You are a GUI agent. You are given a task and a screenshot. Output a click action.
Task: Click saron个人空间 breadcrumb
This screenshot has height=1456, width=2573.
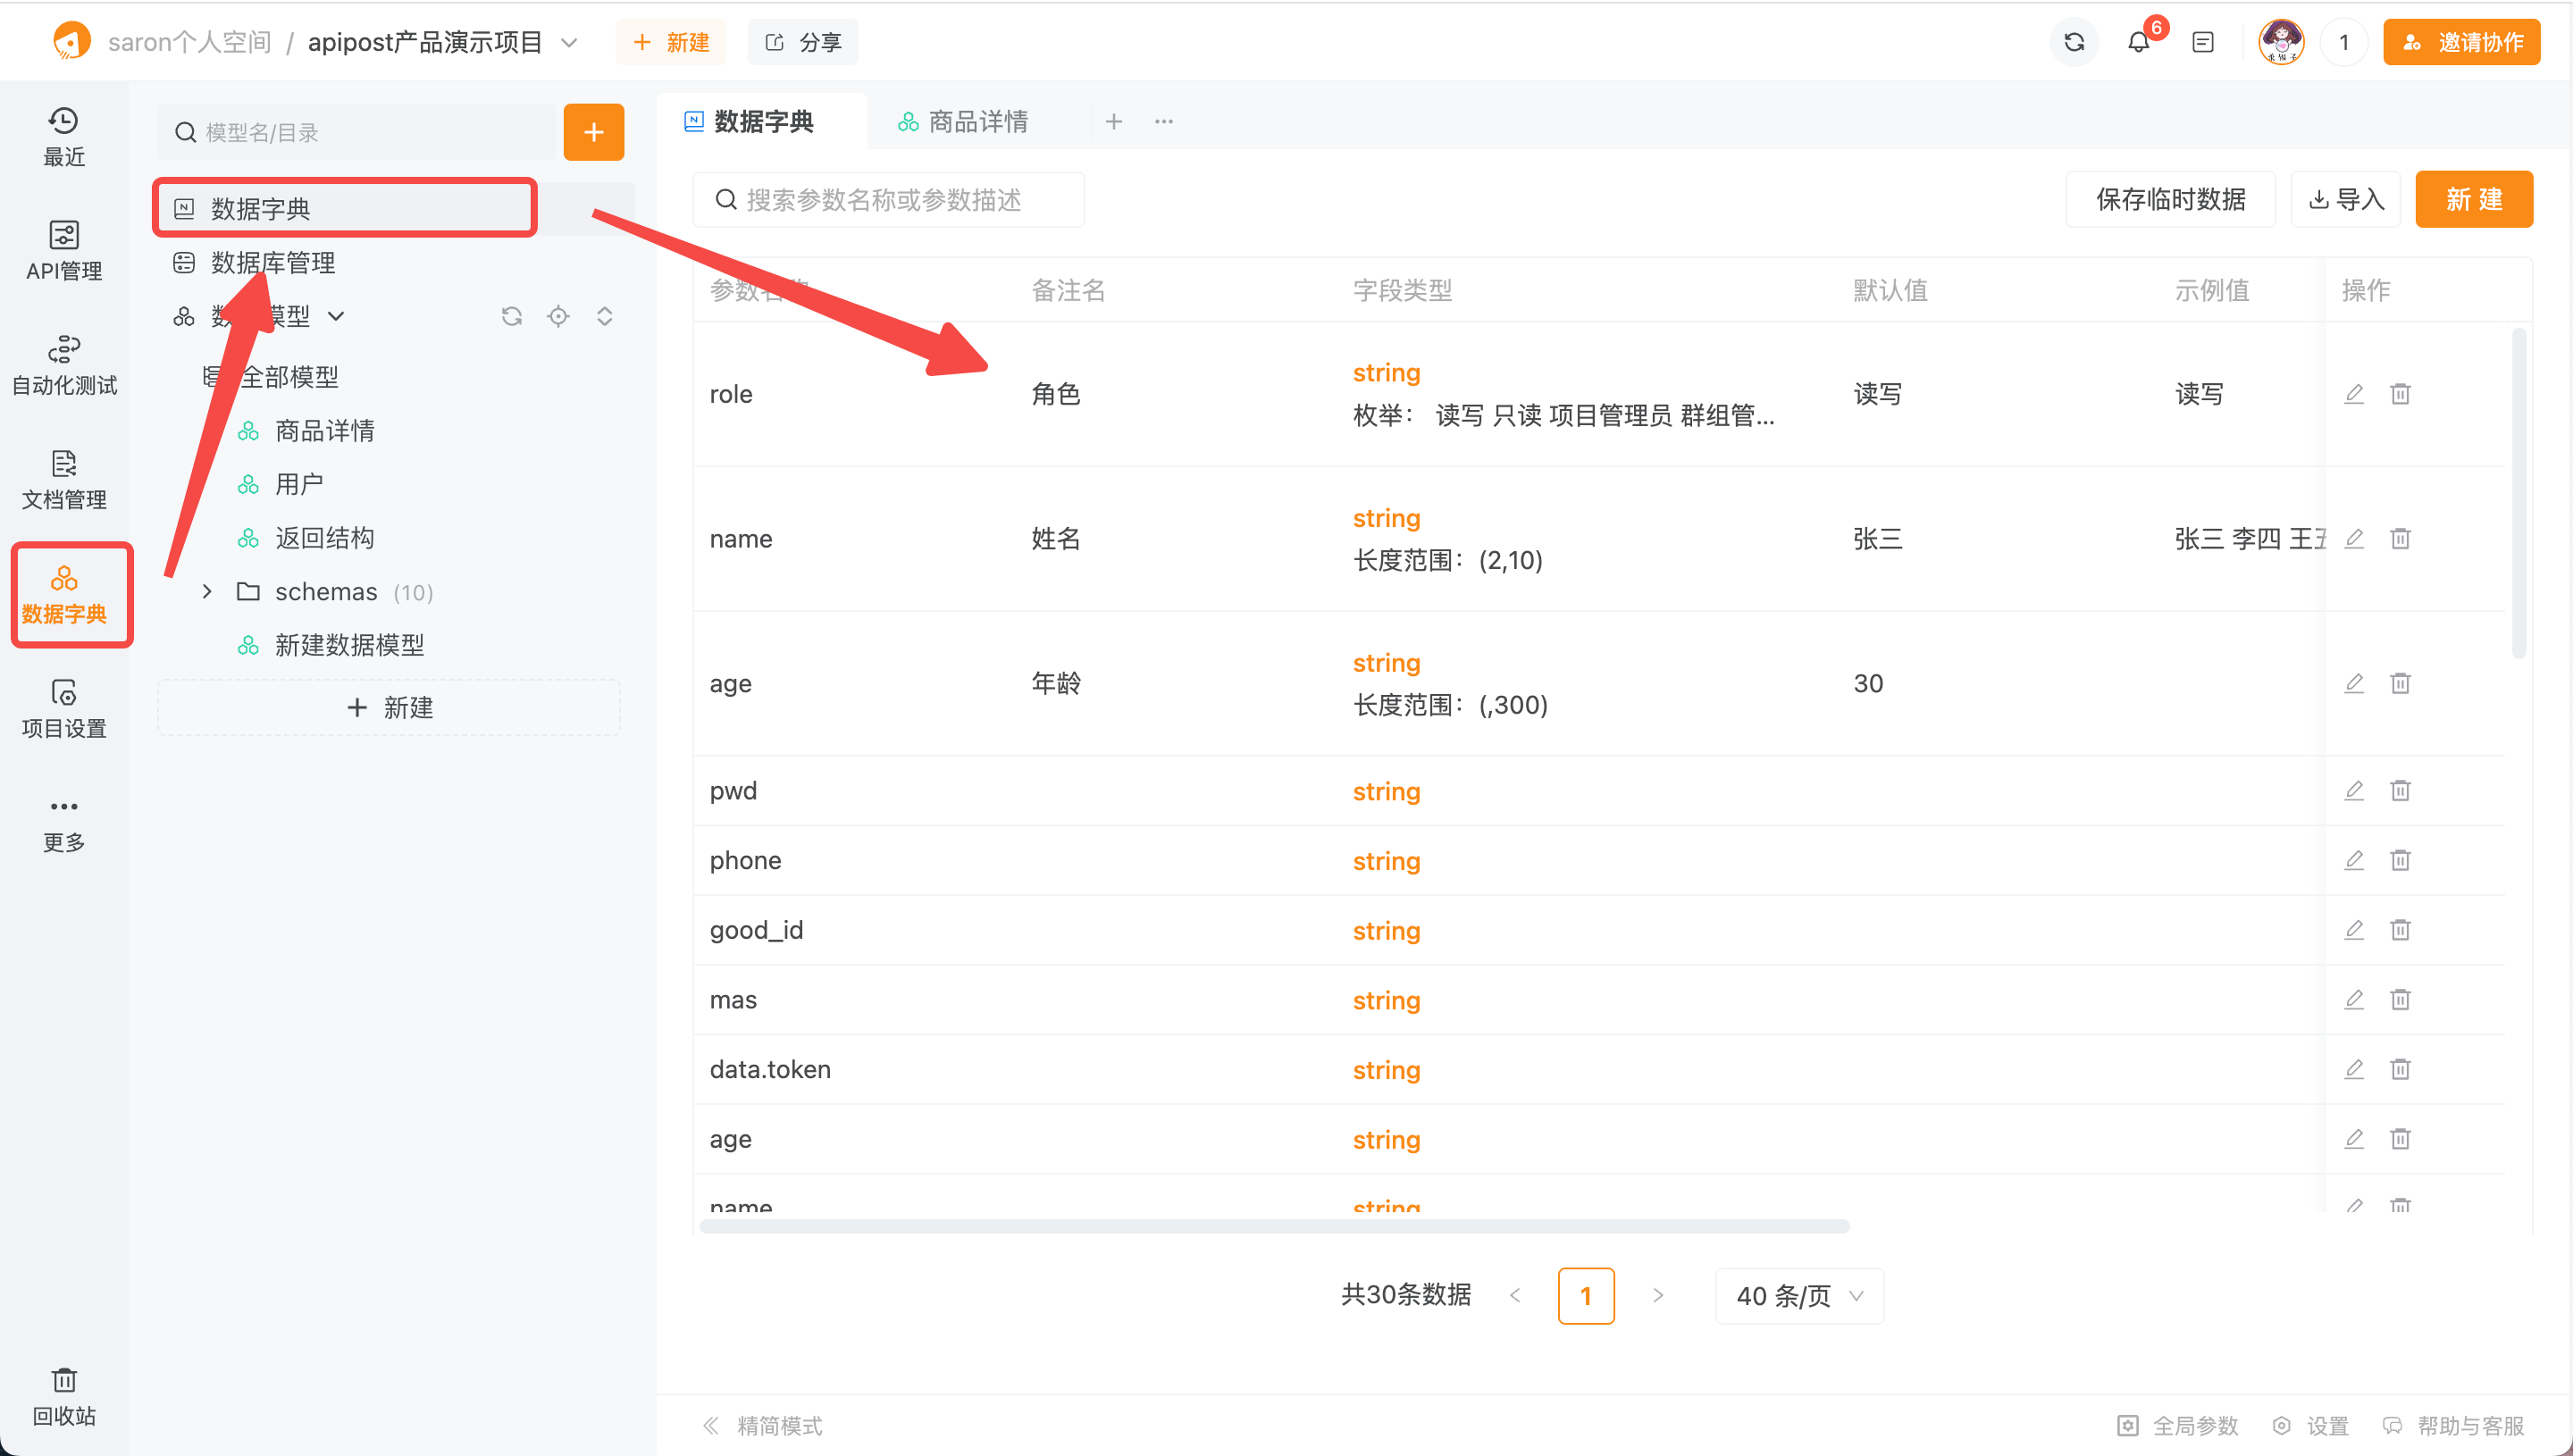[x=190, y=42]
